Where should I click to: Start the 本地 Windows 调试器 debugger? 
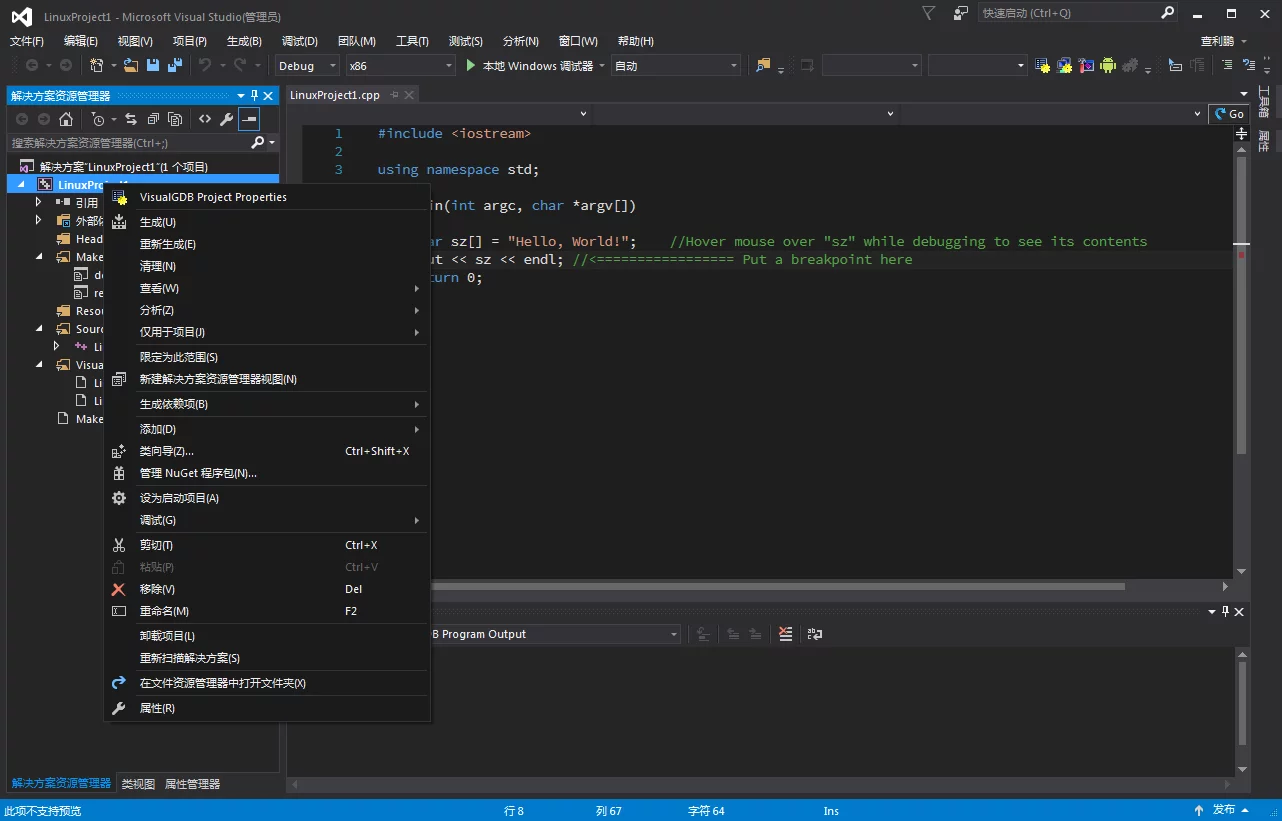pyautogui.click(x=528, y=66)
